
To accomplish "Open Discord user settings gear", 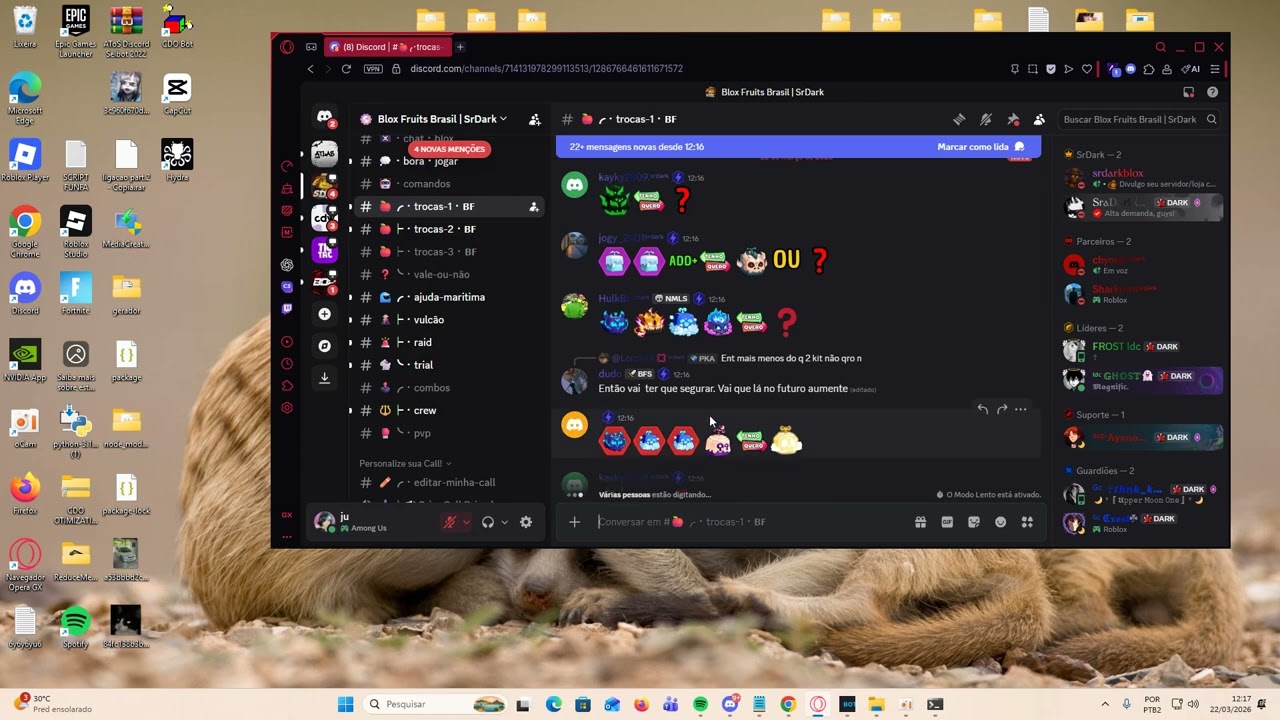I will tap(526, 522).
